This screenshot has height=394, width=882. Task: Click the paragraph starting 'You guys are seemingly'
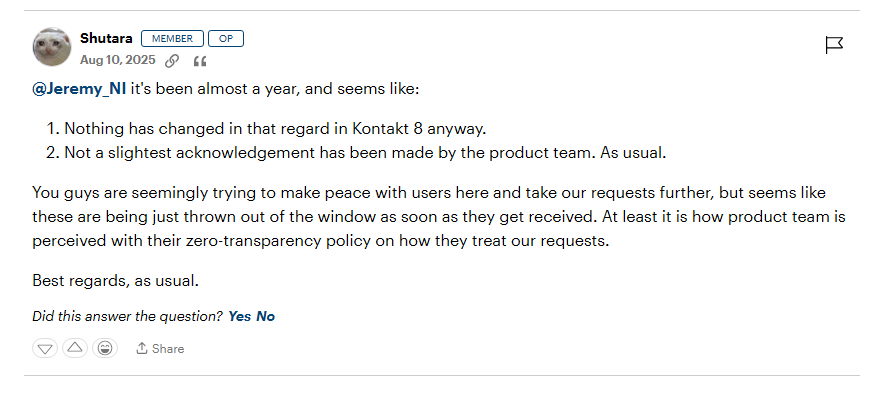(x=439, y=217)
